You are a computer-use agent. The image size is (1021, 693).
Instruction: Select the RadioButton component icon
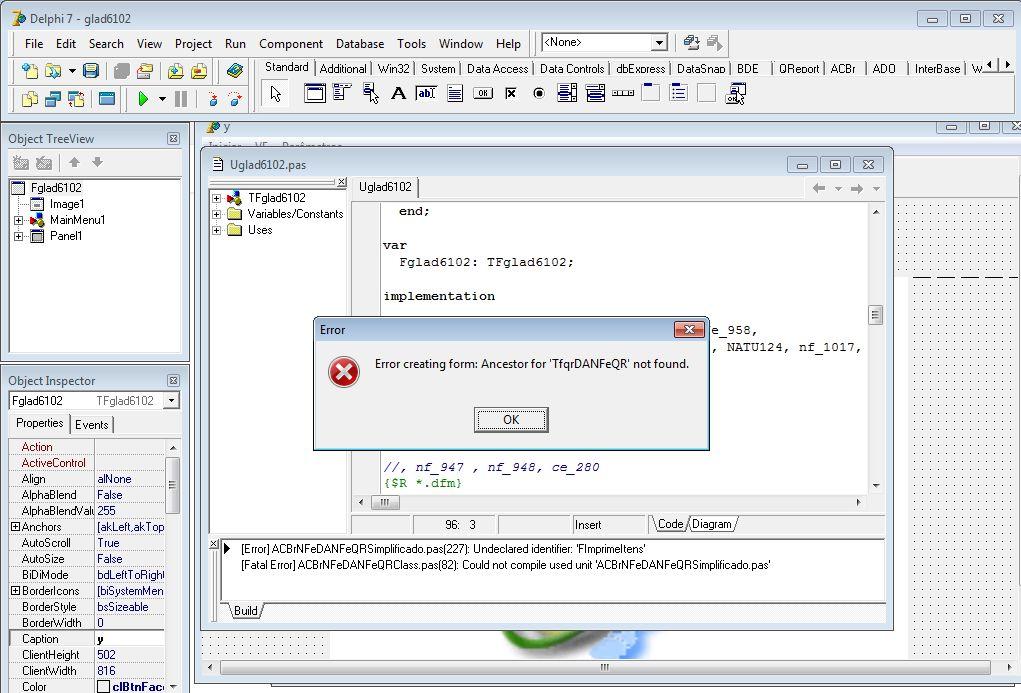tap(538, 93)
